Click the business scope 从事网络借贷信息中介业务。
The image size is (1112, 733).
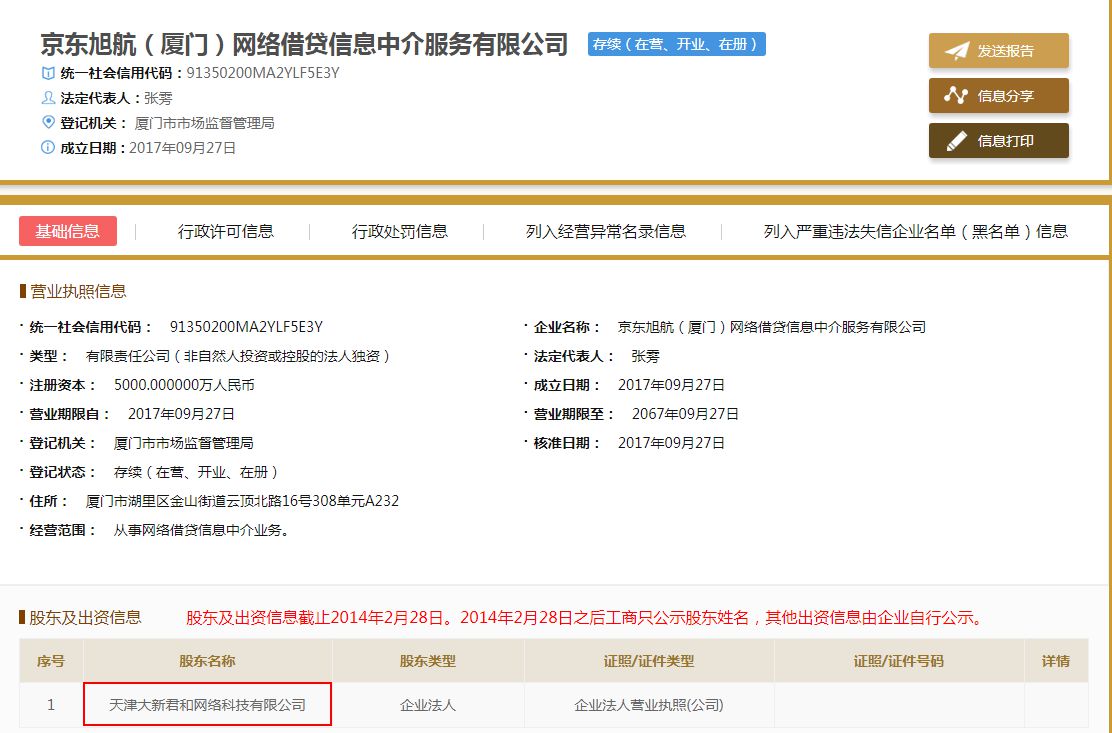coord(202,530)
